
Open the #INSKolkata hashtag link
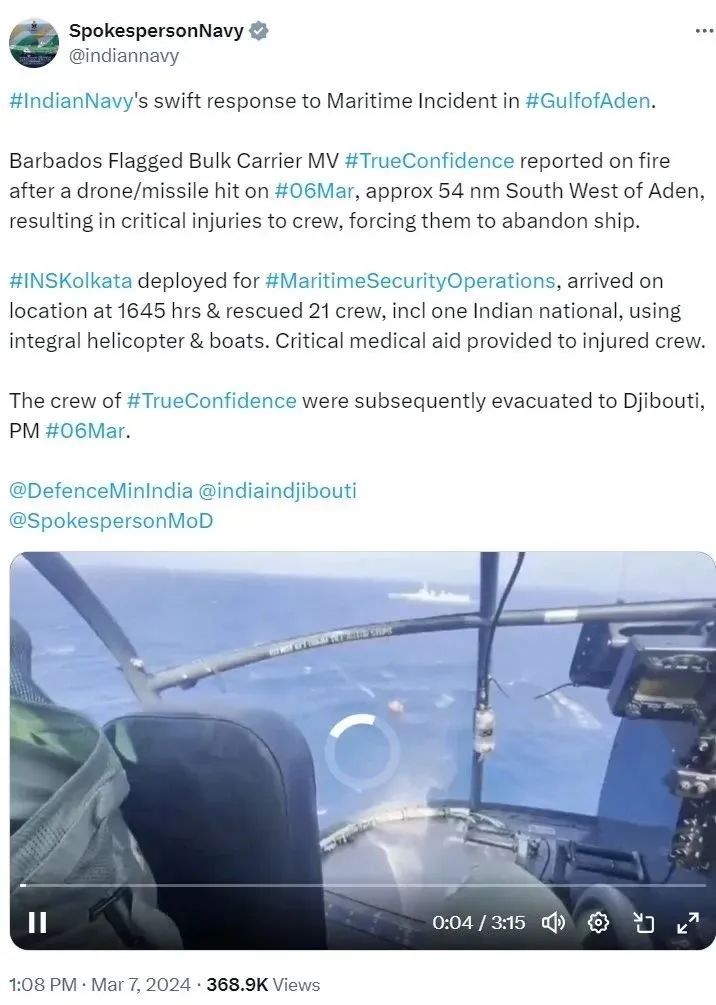click(71, 281)
